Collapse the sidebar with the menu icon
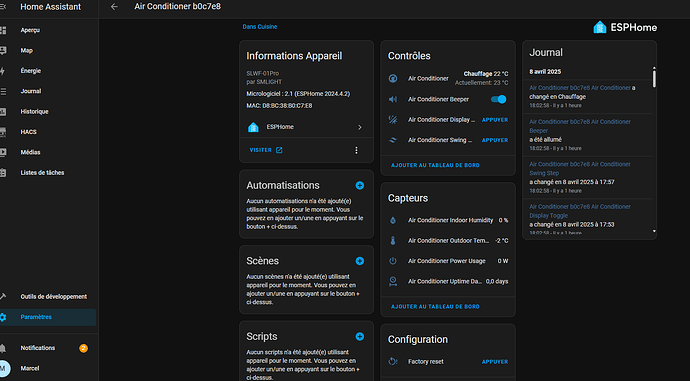 click(x=3, y=7)
